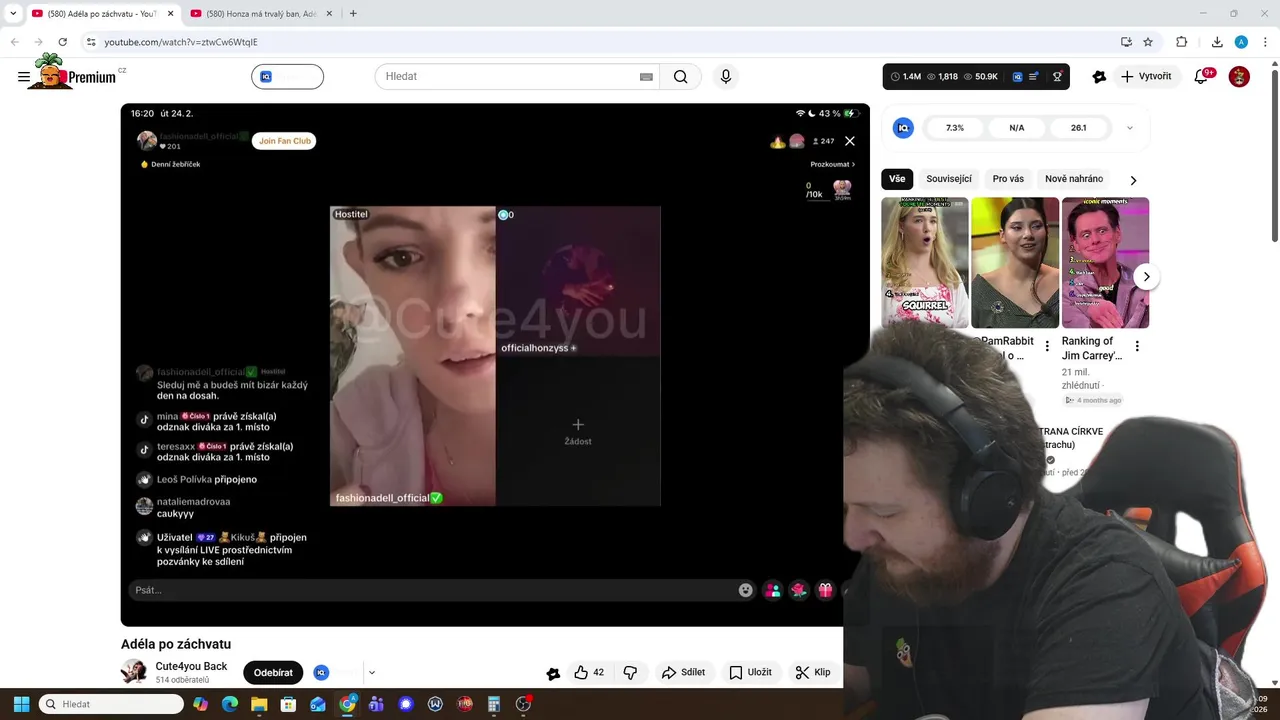Screen dimensions: 1280x720
Task: Dislike the video
Action: point(630,673)
